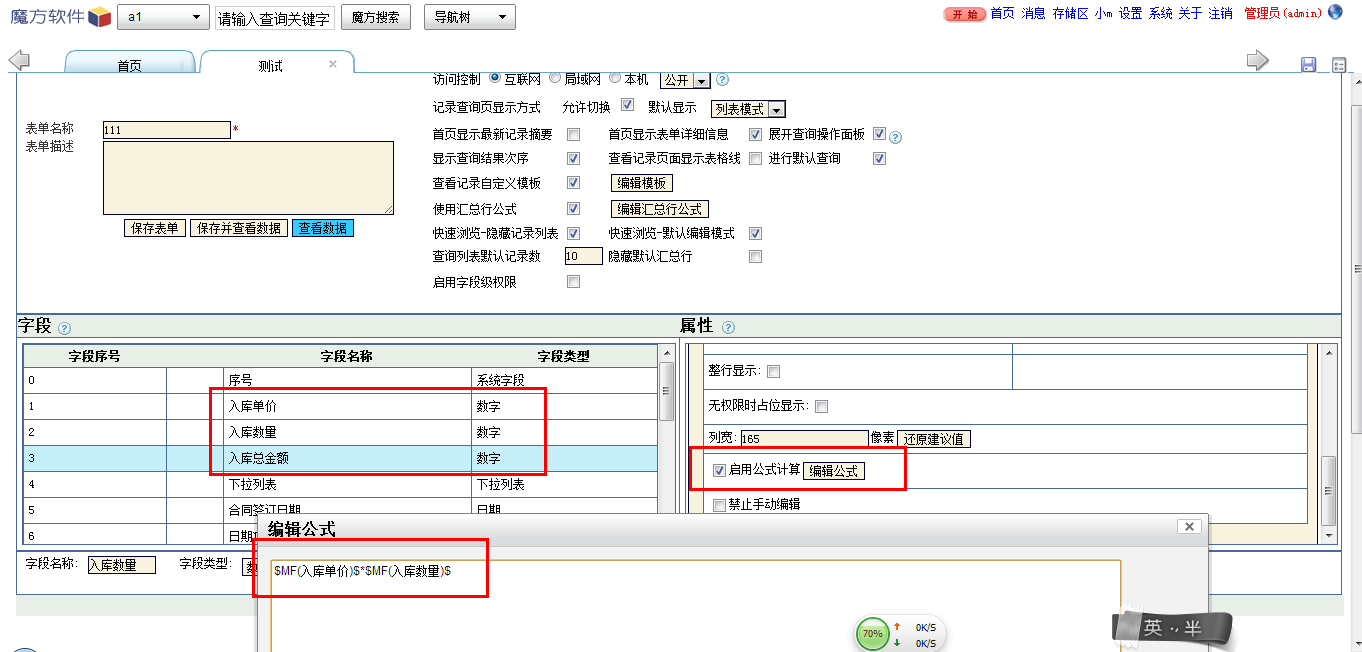Switch to the 测试 tab
The height and width of the screenshot is (652, 1362).
click(x=276, y=63)
